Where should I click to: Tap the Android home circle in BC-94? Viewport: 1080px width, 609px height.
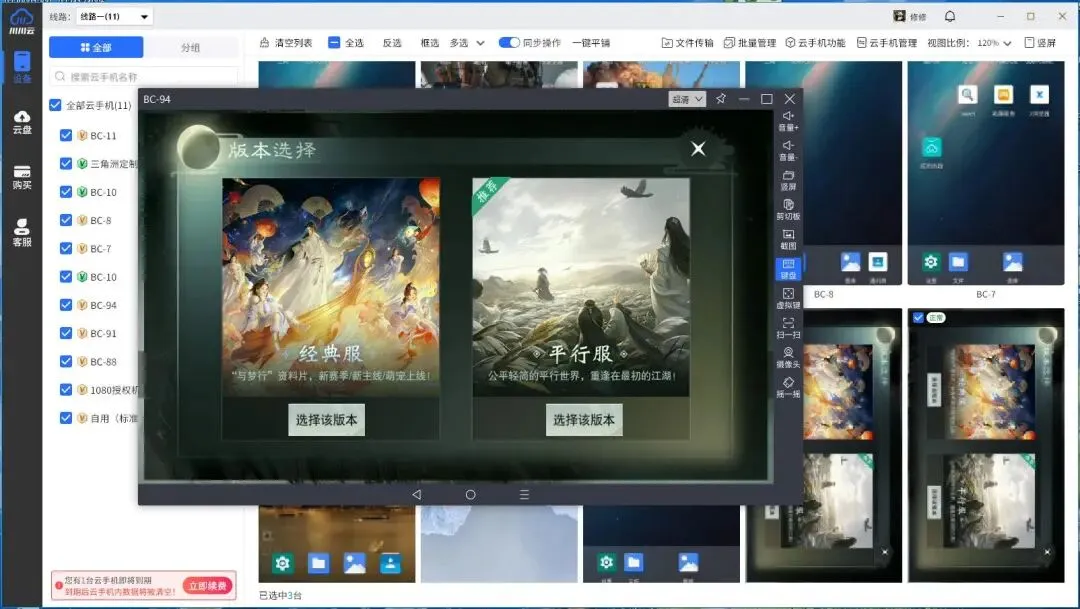click(470, 495)
